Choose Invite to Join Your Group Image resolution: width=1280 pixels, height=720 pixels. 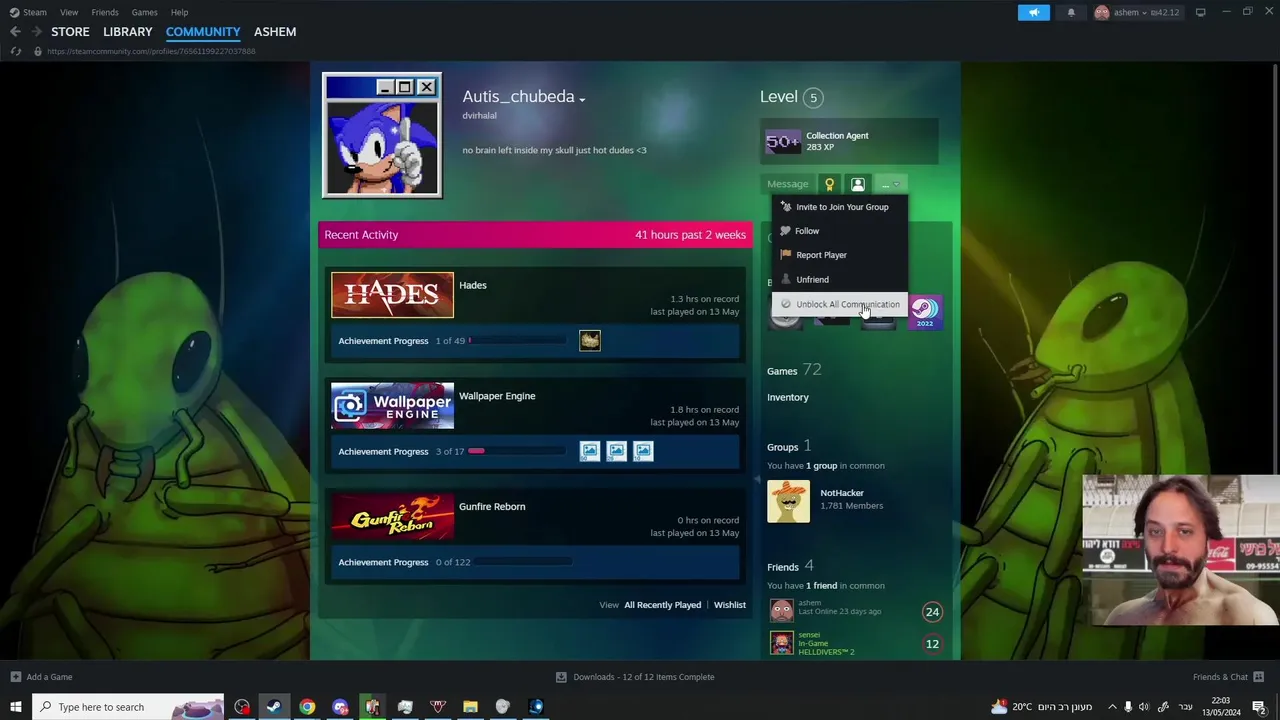coord(840,207)
